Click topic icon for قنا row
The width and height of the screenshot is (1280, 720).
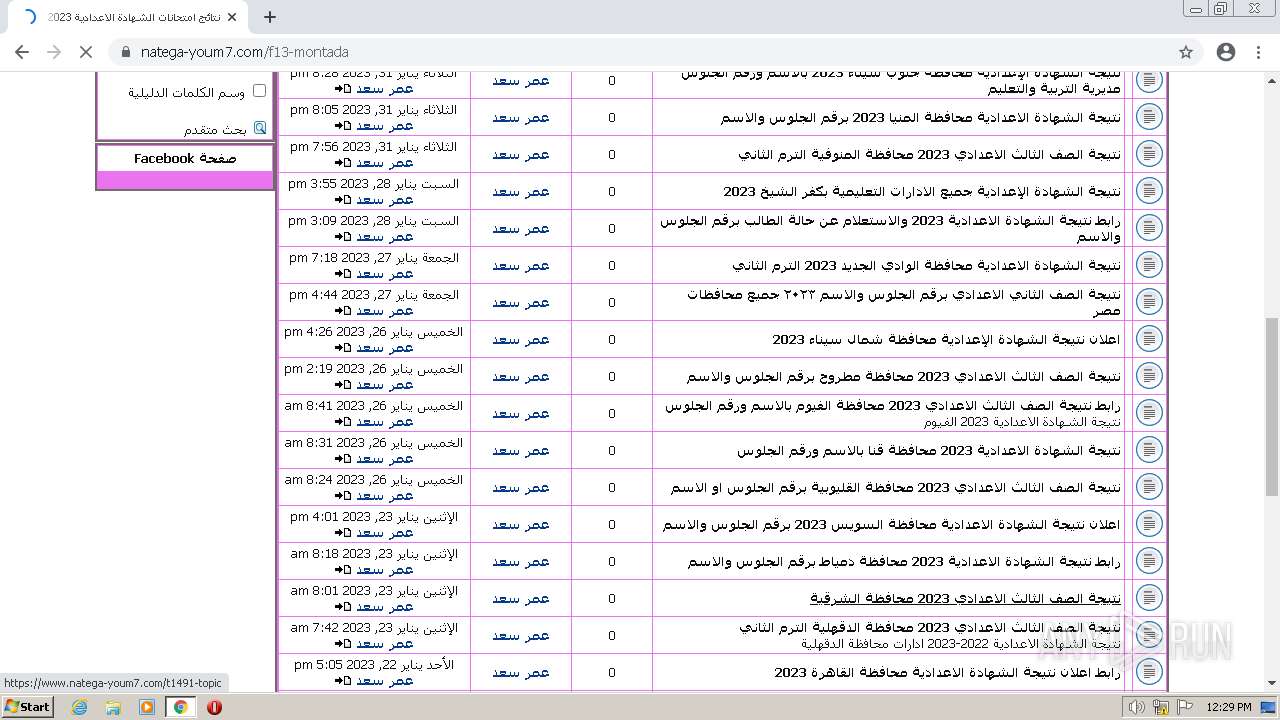point(1149,450)
